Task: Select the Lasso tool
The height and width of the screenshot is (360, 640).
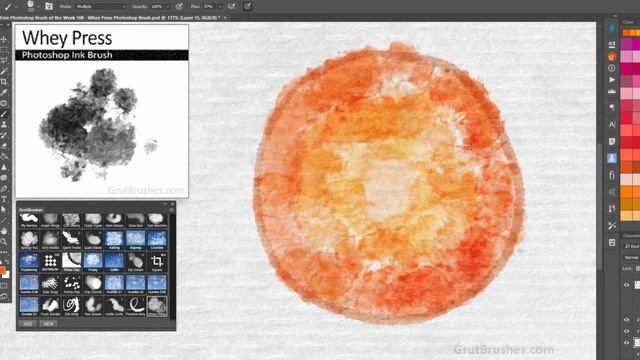Action: click(x=4, y=60)
